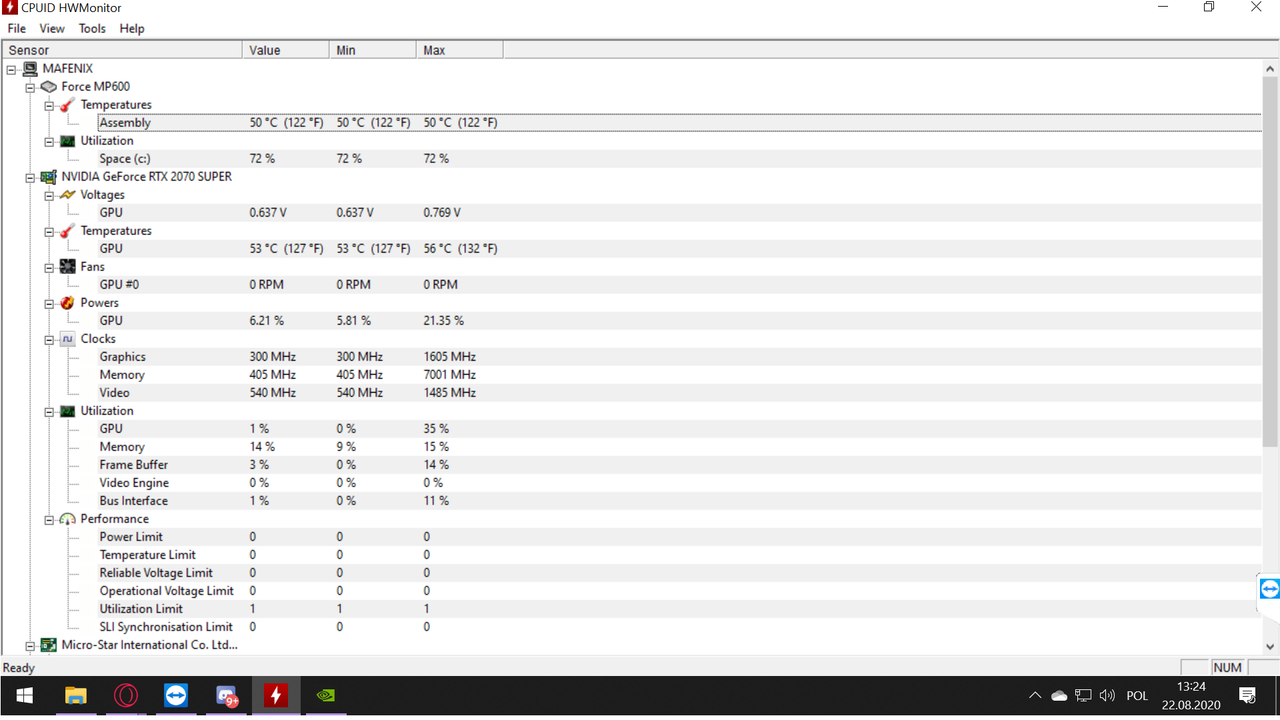Open Opera browser from taskbar

(125, 695)
